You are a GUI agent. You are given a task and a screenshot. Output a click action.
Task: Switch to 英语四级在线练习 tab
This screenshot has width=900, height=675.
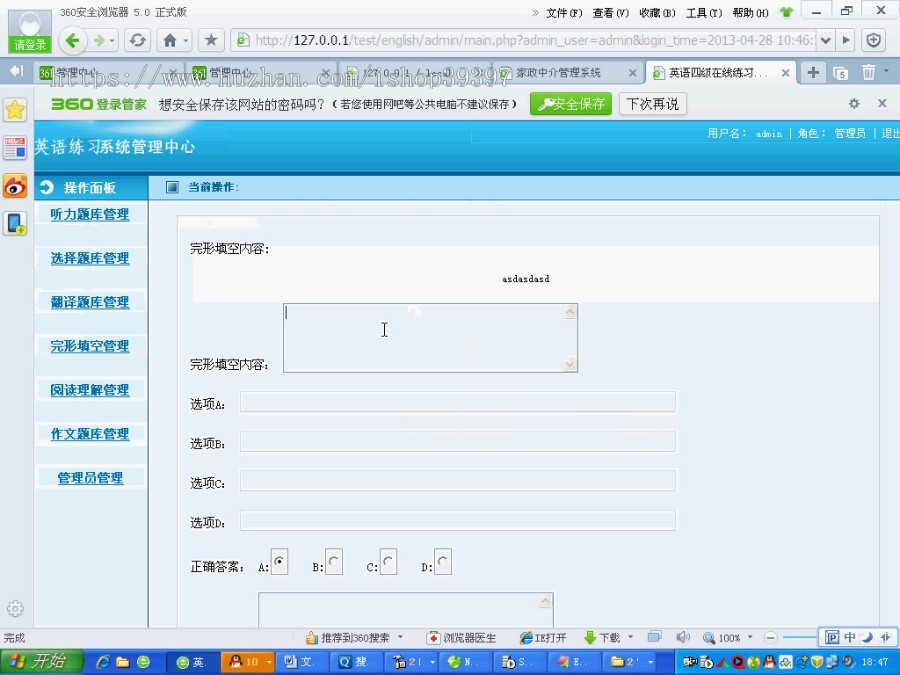point(717,73)
